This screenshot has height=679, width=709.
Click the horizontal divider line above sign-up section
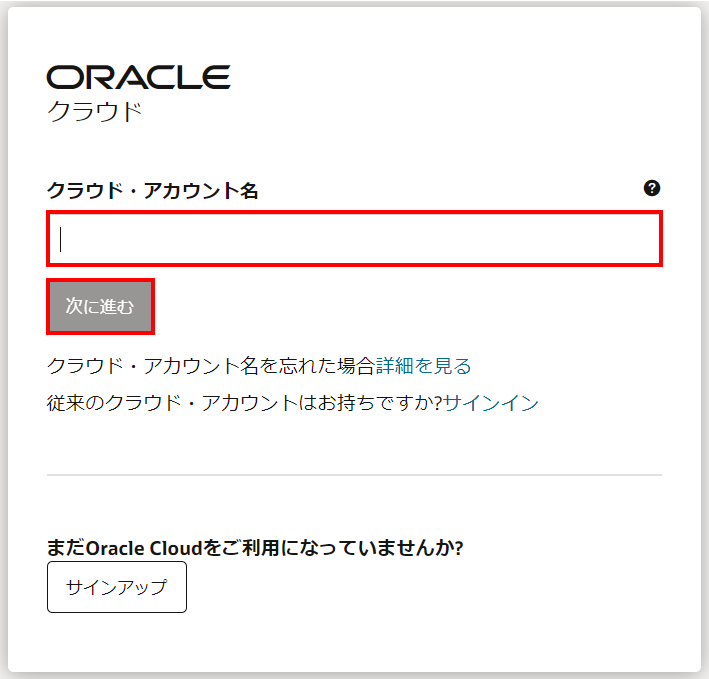click(354, 474)
